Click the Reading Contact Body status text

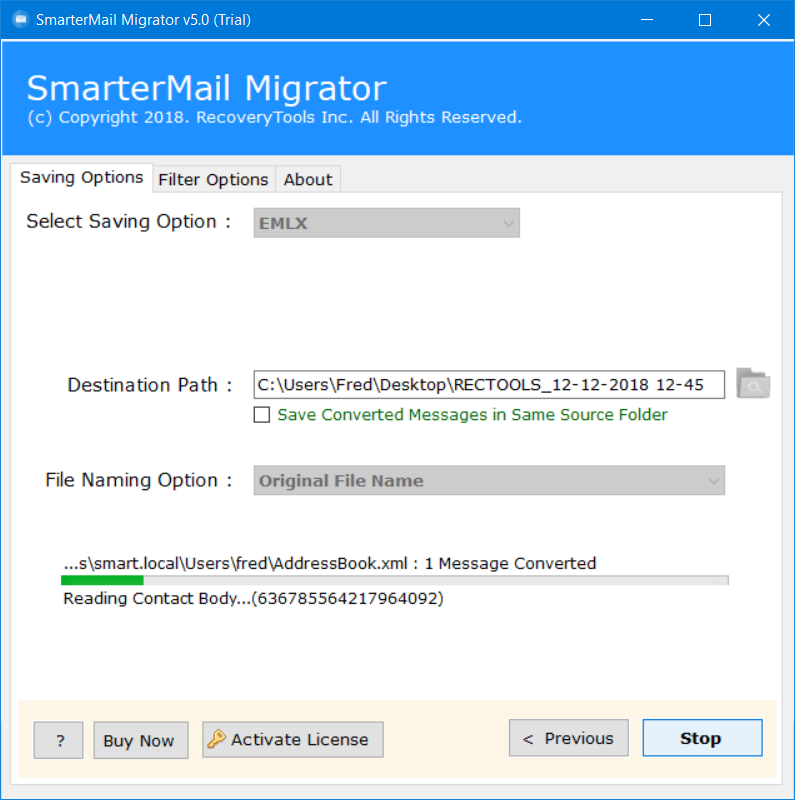coord(253,598)
